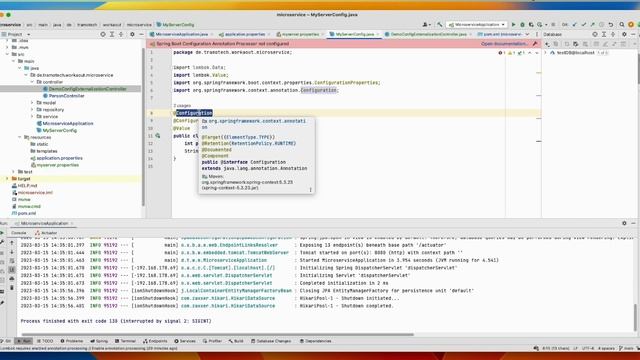
Task: Expand the test folder node
Action: pos(13,172)
